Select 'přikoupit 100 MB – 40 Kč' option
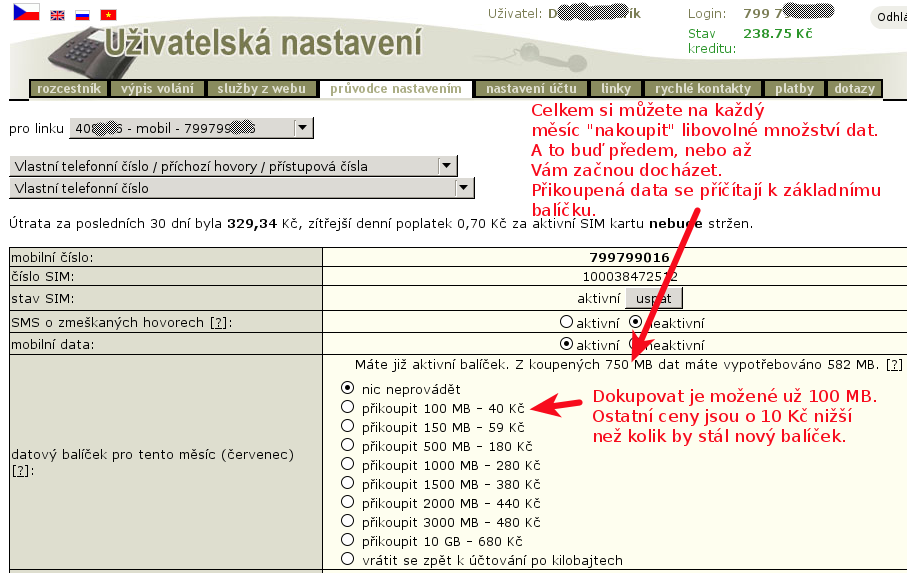This screenshot has height=573, width=907. click(348, 407)
